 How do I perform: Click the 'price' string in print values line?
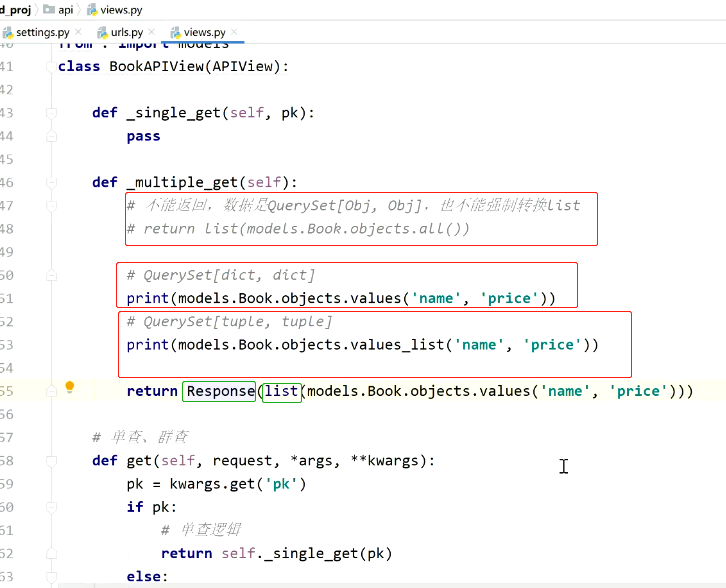click(509, 298)
